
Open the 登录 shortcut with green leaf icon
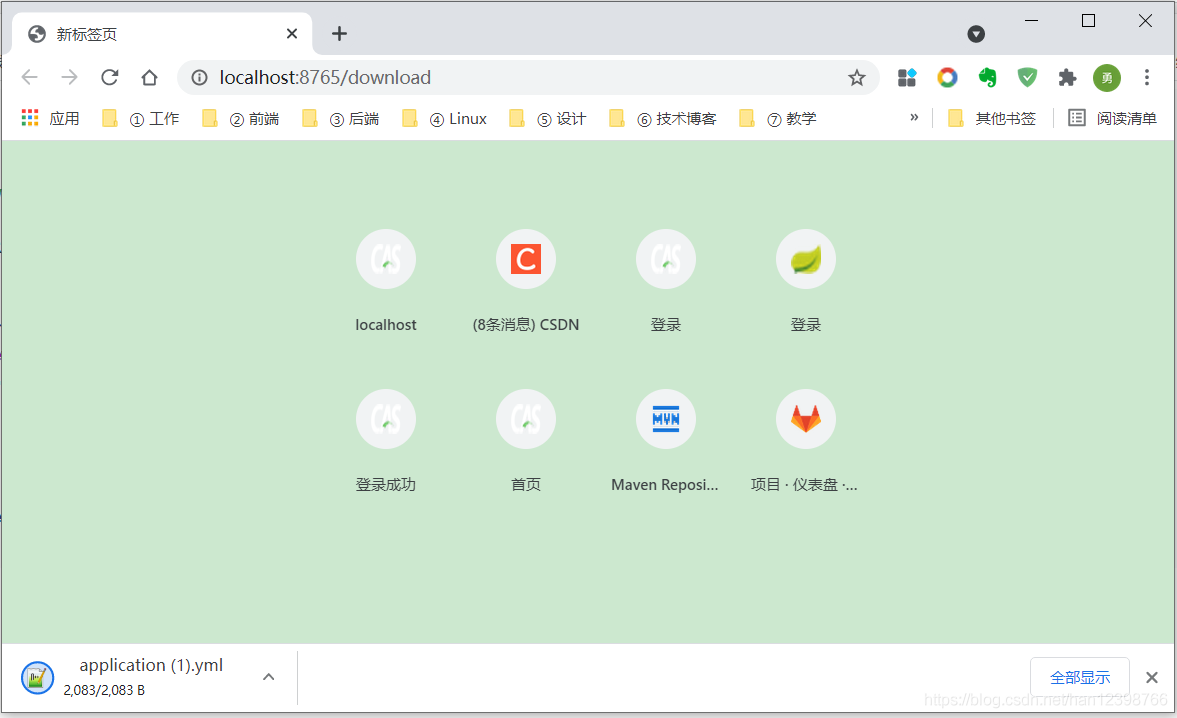coord(805,281)
